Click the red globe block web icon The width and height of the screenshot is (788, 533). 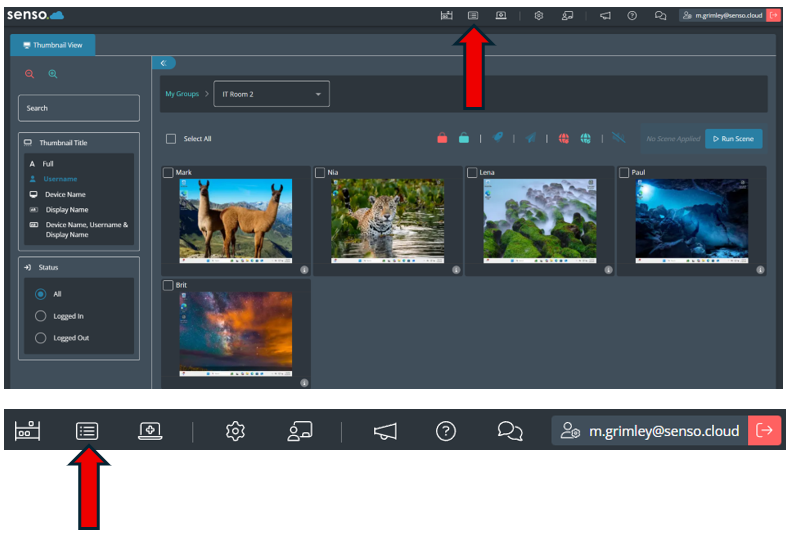[564, 138]
